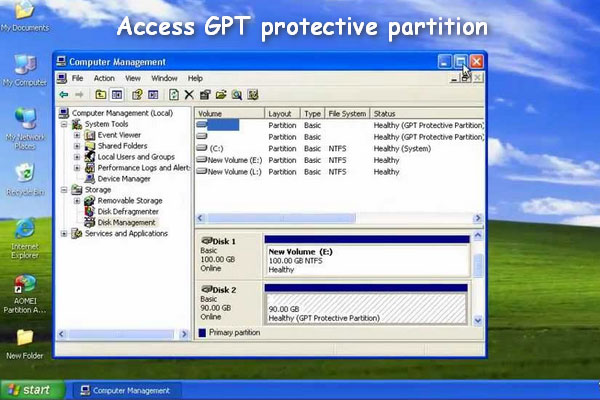
Task: Click the Primary partition legend color box
Action: point(202,333)
